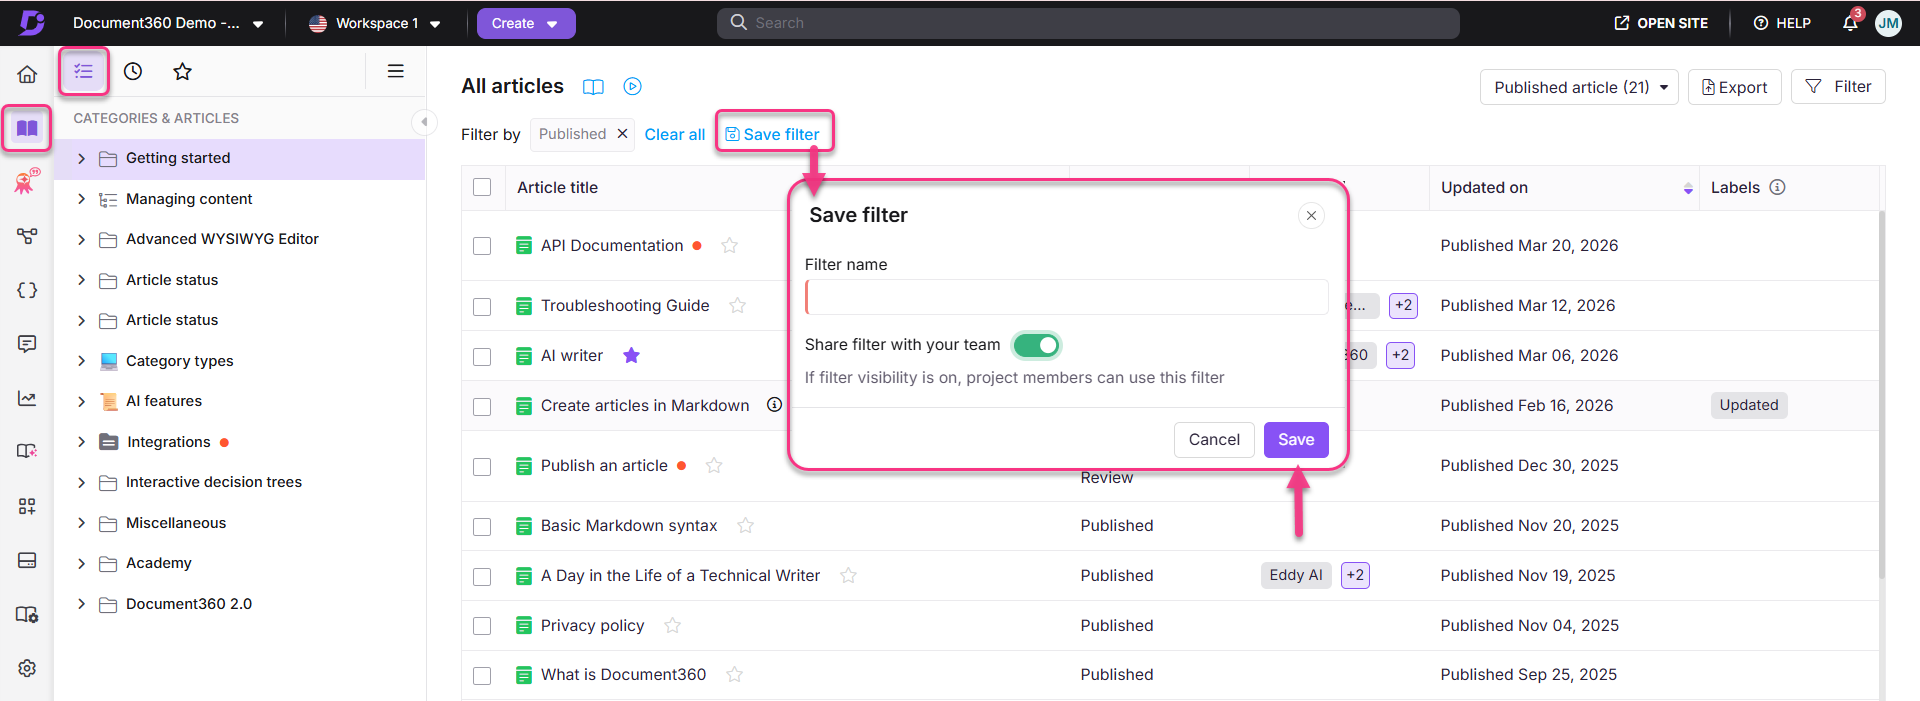Open the API documentation braces icon
The image size is (1920, 701).
click(x=26, y=290)
